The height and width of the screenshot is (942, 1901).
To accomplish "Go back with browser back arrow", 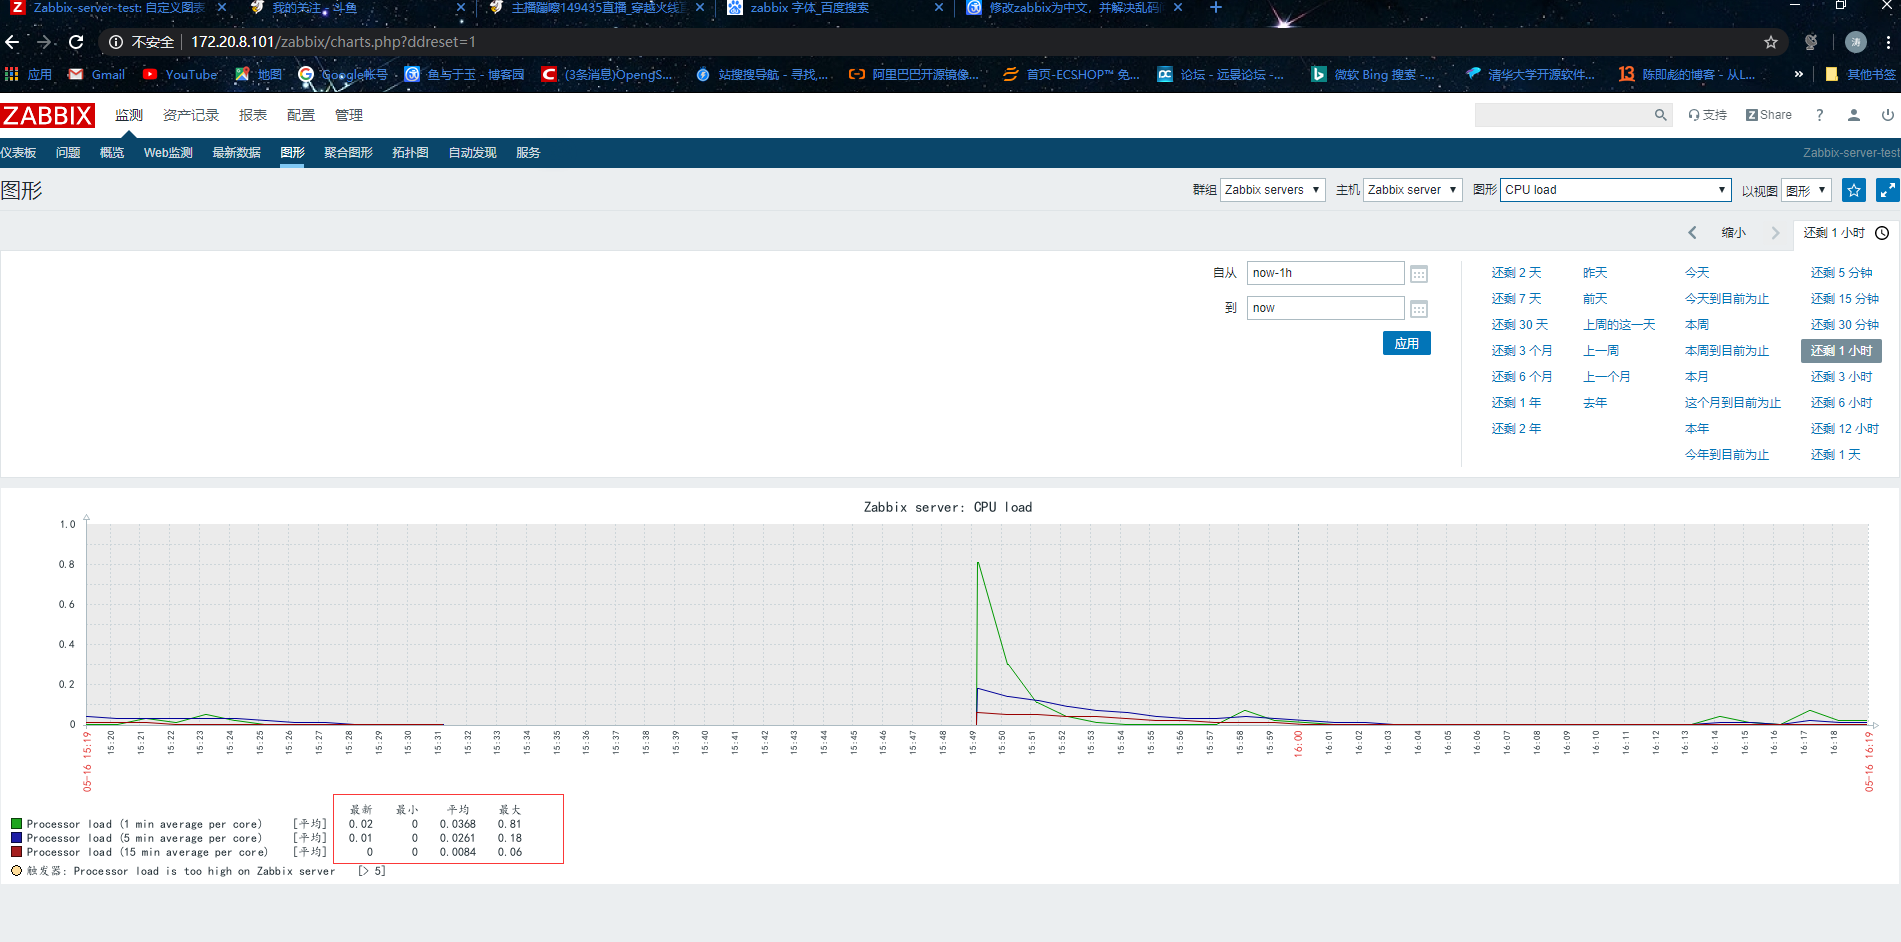I will [x=12, y=42].
